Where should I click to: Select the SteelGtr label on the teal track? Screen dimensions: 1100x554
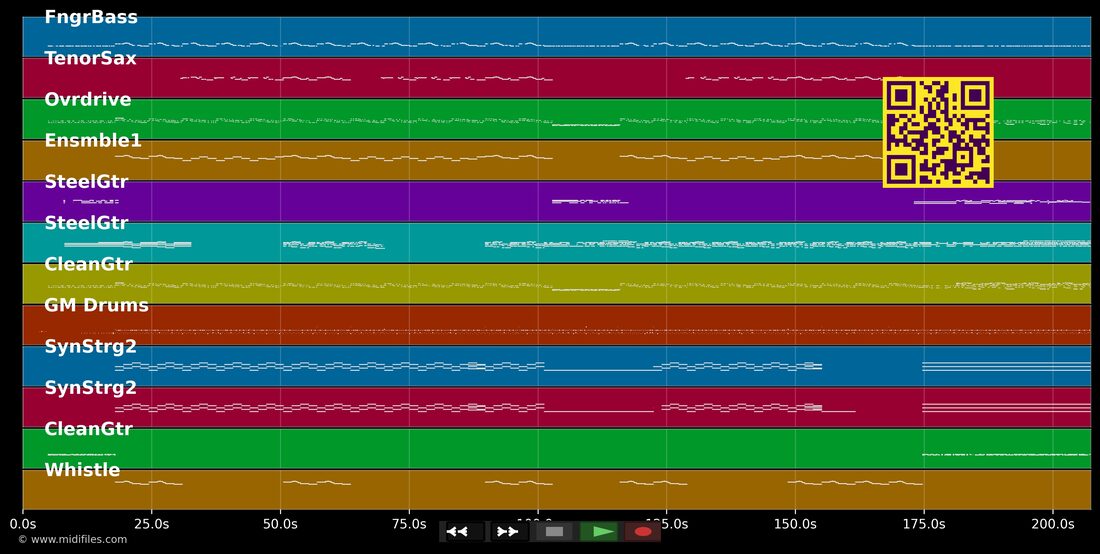[86, 224]
